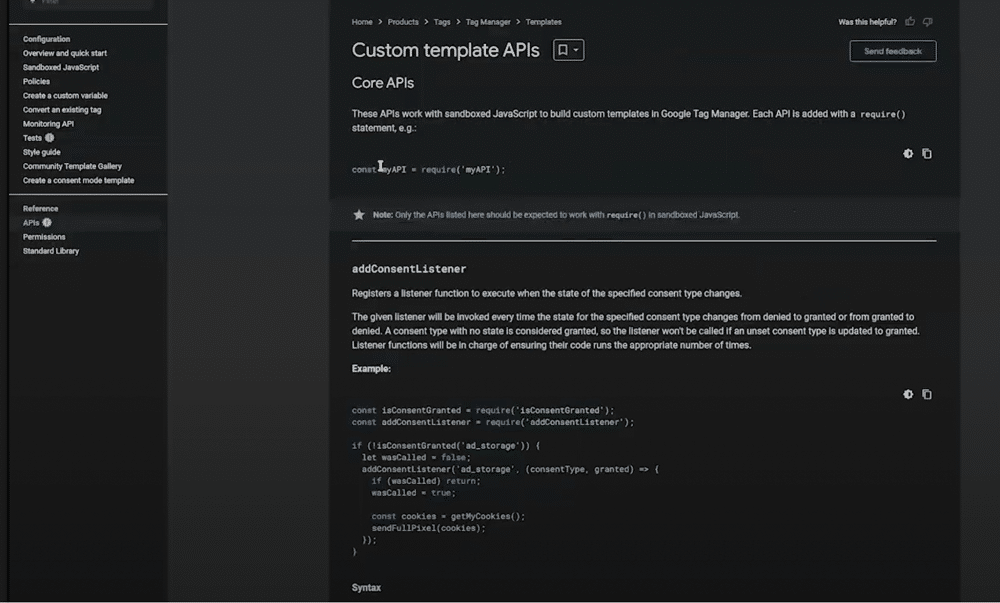Open the Tests sidebar page
Viewport: 1000px width, 603px height.
(x=32, y=138)
